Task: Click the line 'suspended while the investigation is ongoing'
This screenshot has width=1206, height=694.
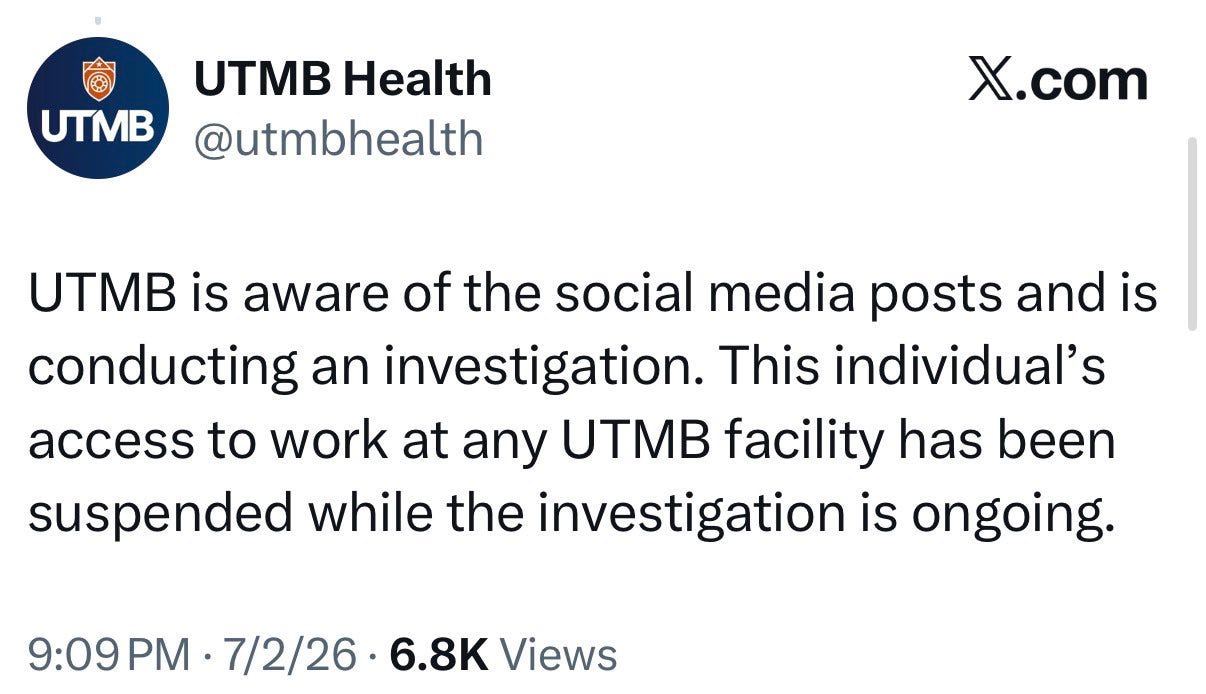Action: tap(570, 515)
